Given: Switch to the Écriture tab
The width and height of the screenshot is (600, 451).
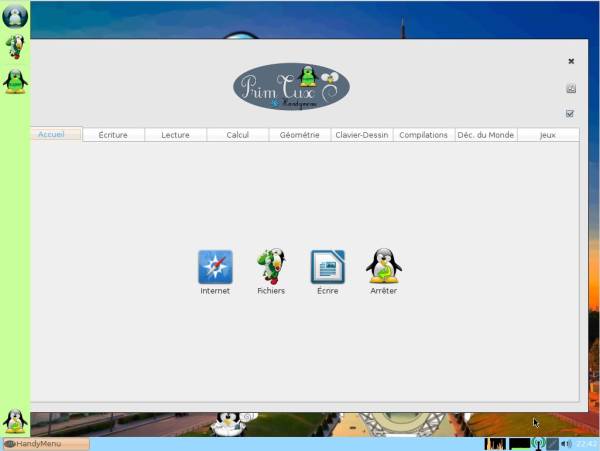Looking at the screenshot, I should coord(113,135).
